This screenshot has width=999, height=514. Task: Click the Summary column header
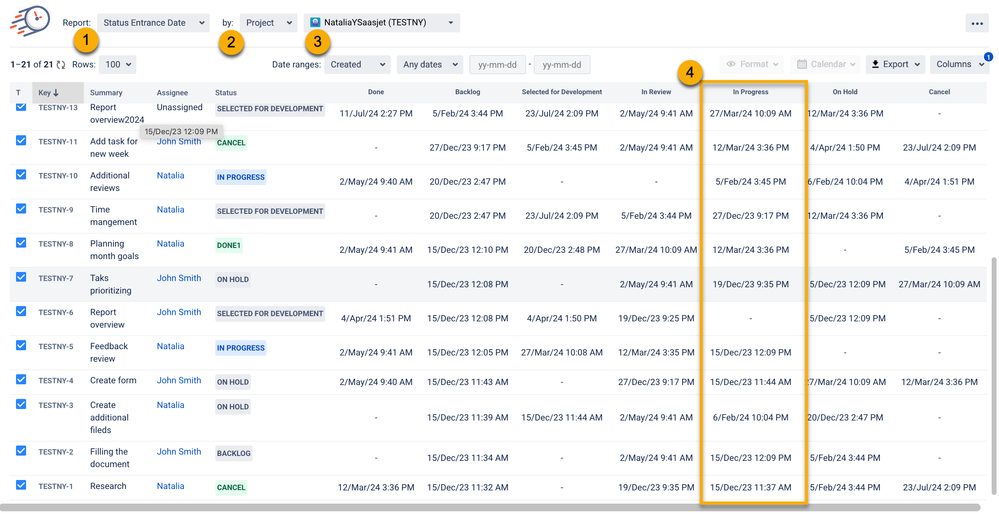pos(106,93)
